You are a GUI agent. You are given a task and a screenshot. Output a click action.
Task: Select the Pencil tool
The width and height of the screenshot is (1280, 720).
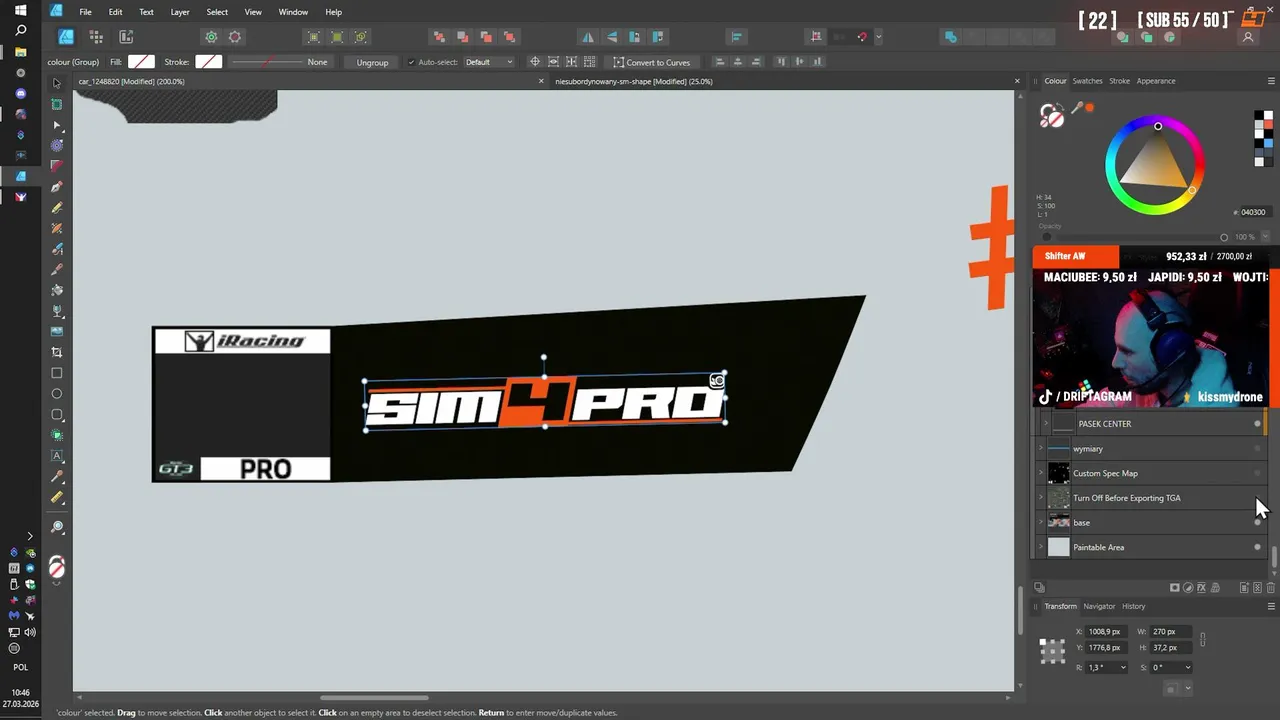click(57, 208)
